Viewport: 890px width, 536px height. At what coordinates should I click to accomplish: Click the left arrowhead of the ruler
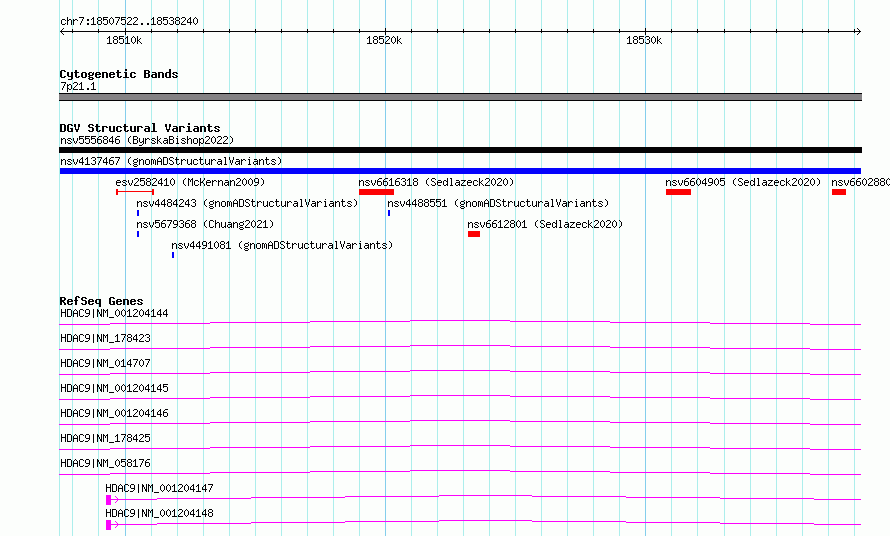coord(62,31)
